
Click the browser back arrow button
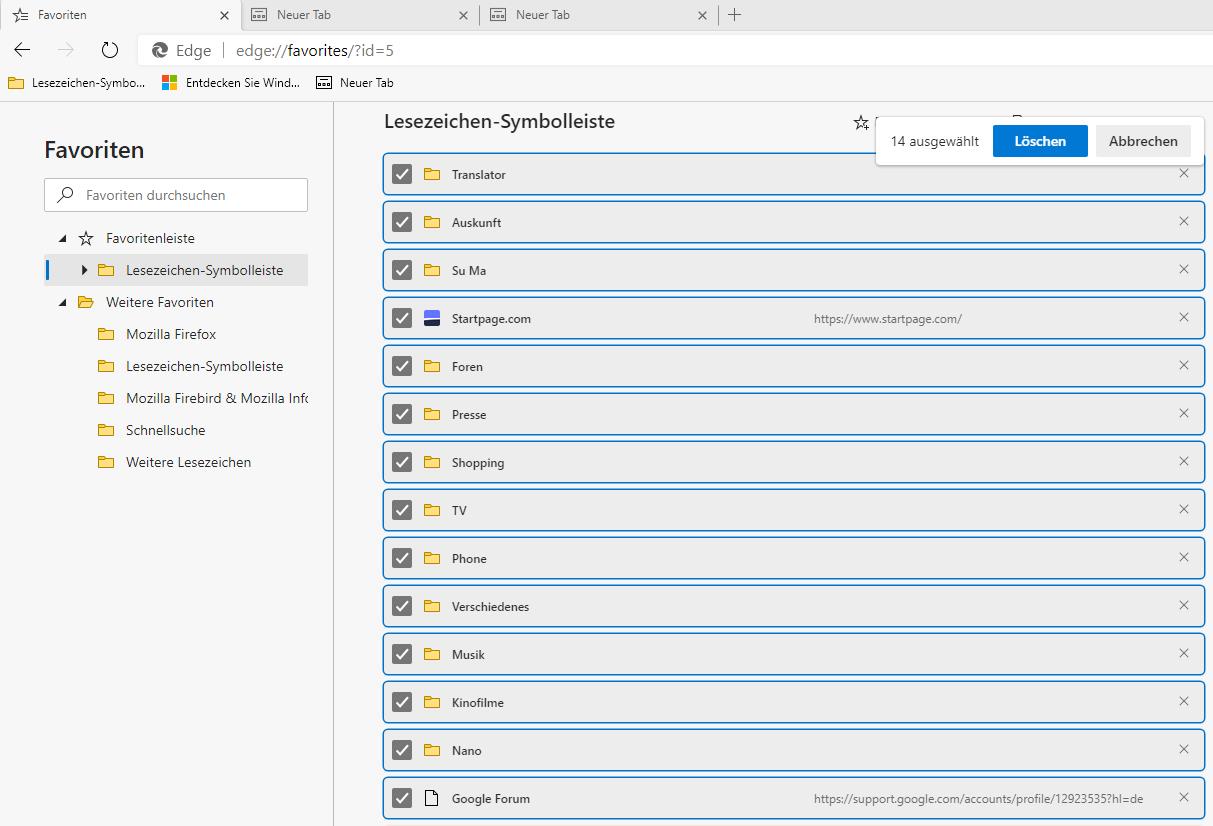tap(22, 50)
